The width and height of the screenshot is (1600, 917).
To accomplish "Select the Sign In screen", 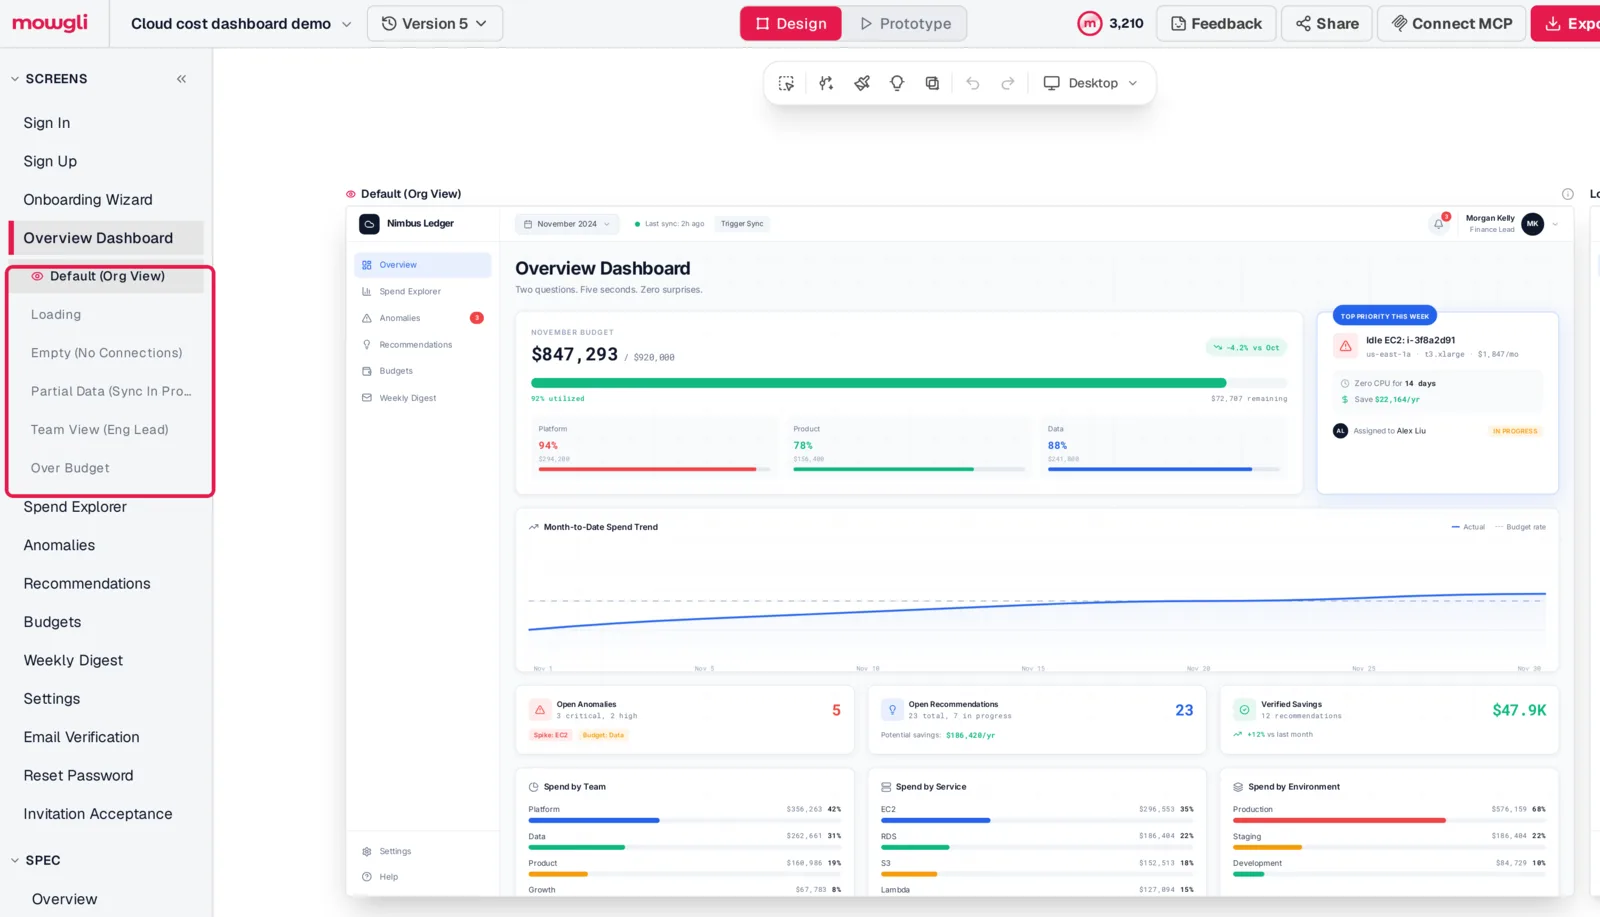I will (x=47, y=123).
